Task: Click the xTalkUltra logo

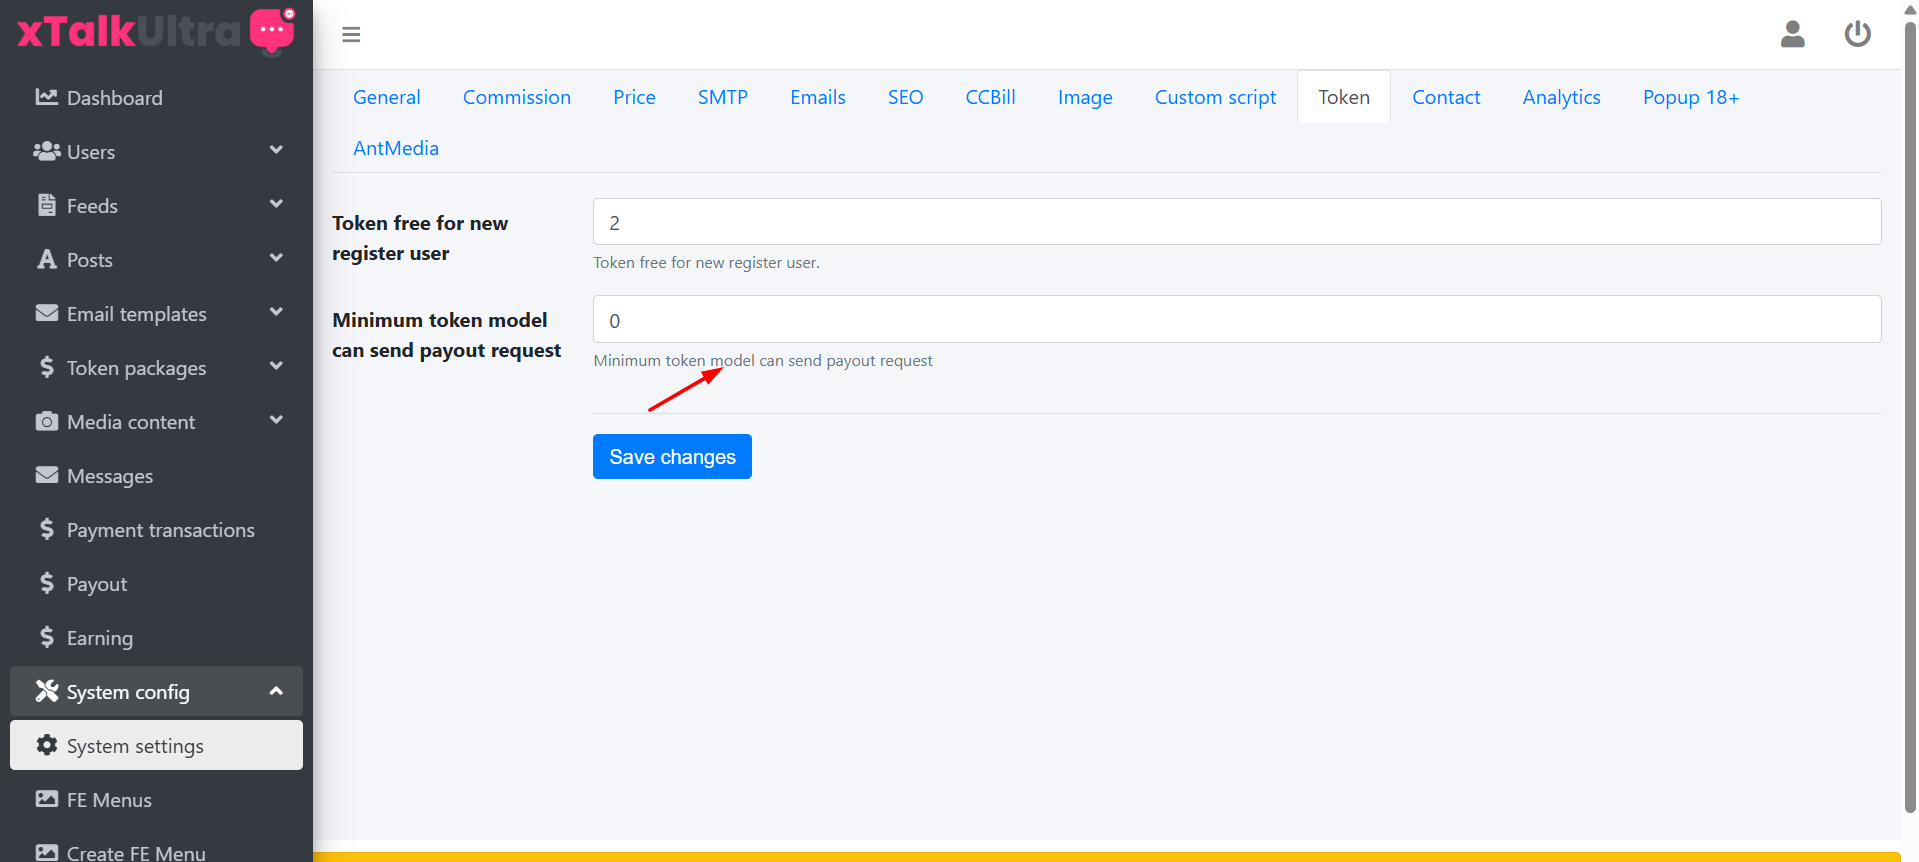Action: [155, 31]
